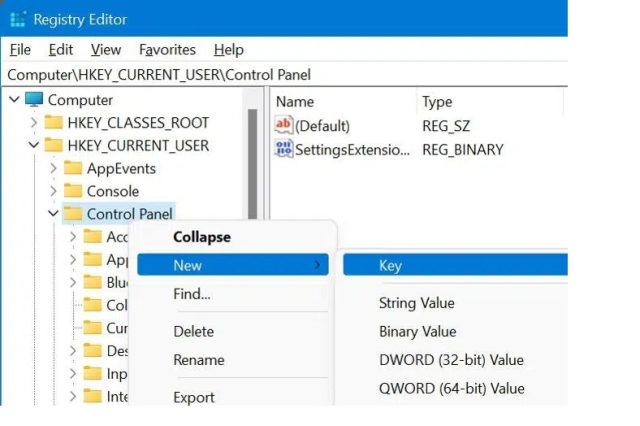
Task: Click the Type column header
Action: (x=437, y=102)
